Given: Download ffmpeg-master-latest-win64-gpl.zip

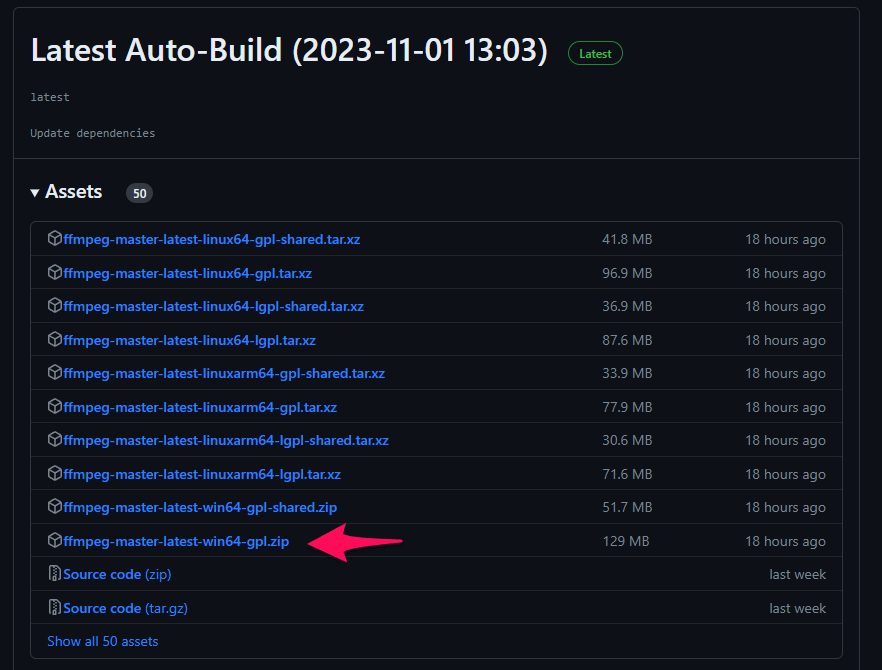Looking at the screenshot, I should click(176, 541).
